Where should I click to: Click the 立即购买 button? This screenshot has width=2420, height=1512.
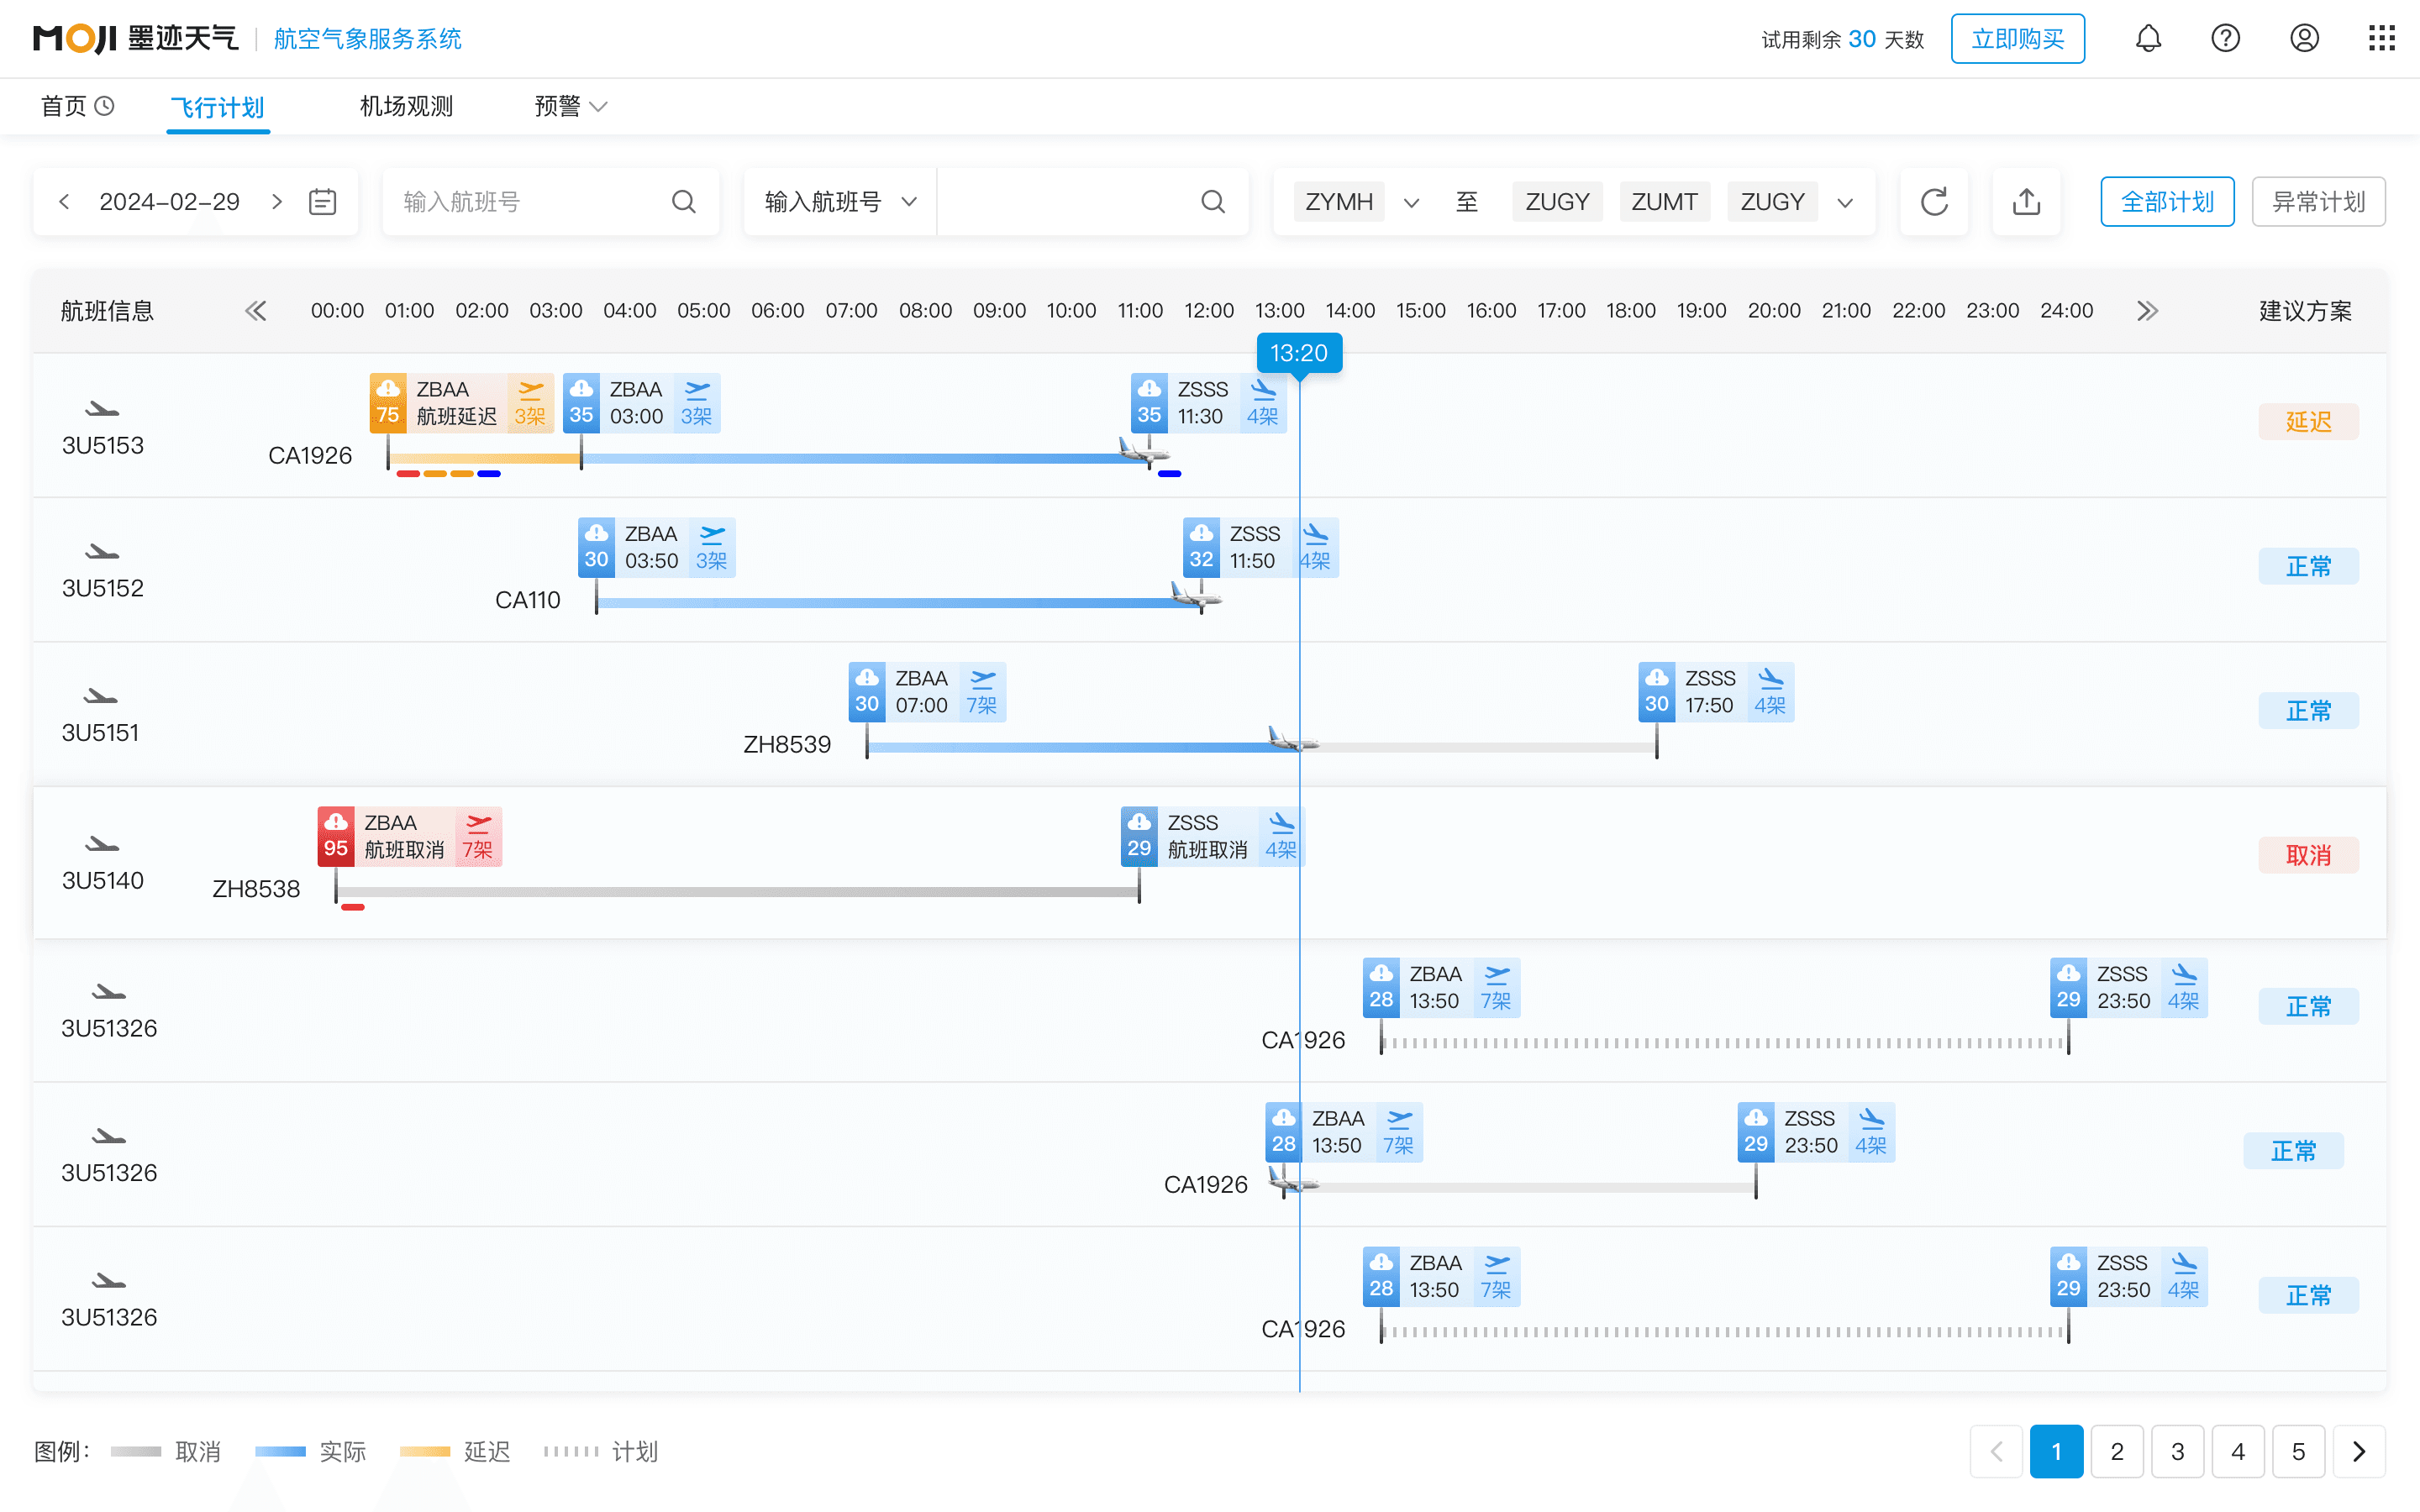[2017, 39]
